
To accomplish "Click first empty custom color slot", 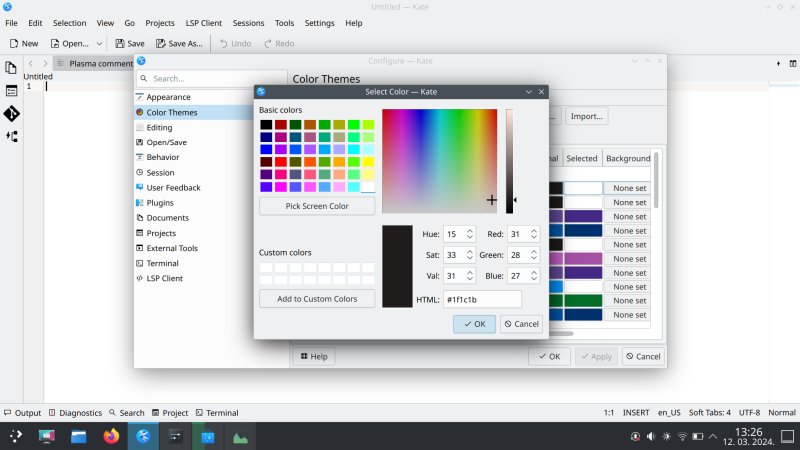I will (x=266, y=267).
